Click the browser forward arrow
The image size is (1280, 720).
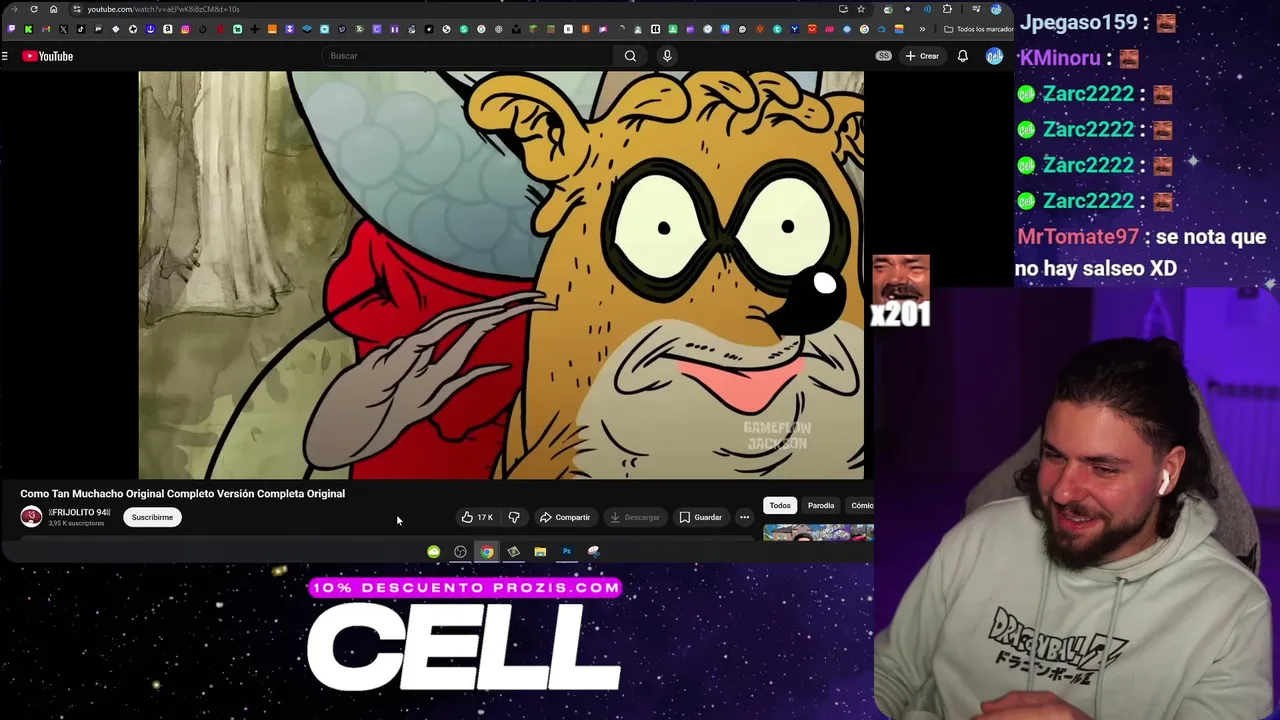point(14,9)
